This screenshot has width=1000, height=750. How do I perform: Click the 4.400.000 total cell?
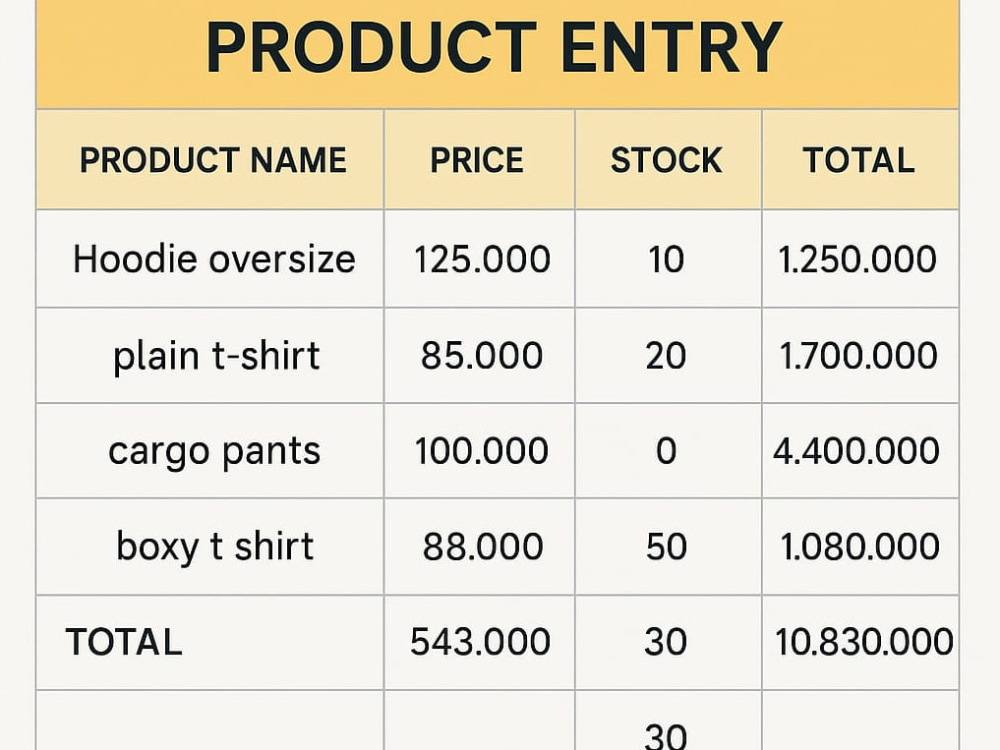(x=860, y=451)
